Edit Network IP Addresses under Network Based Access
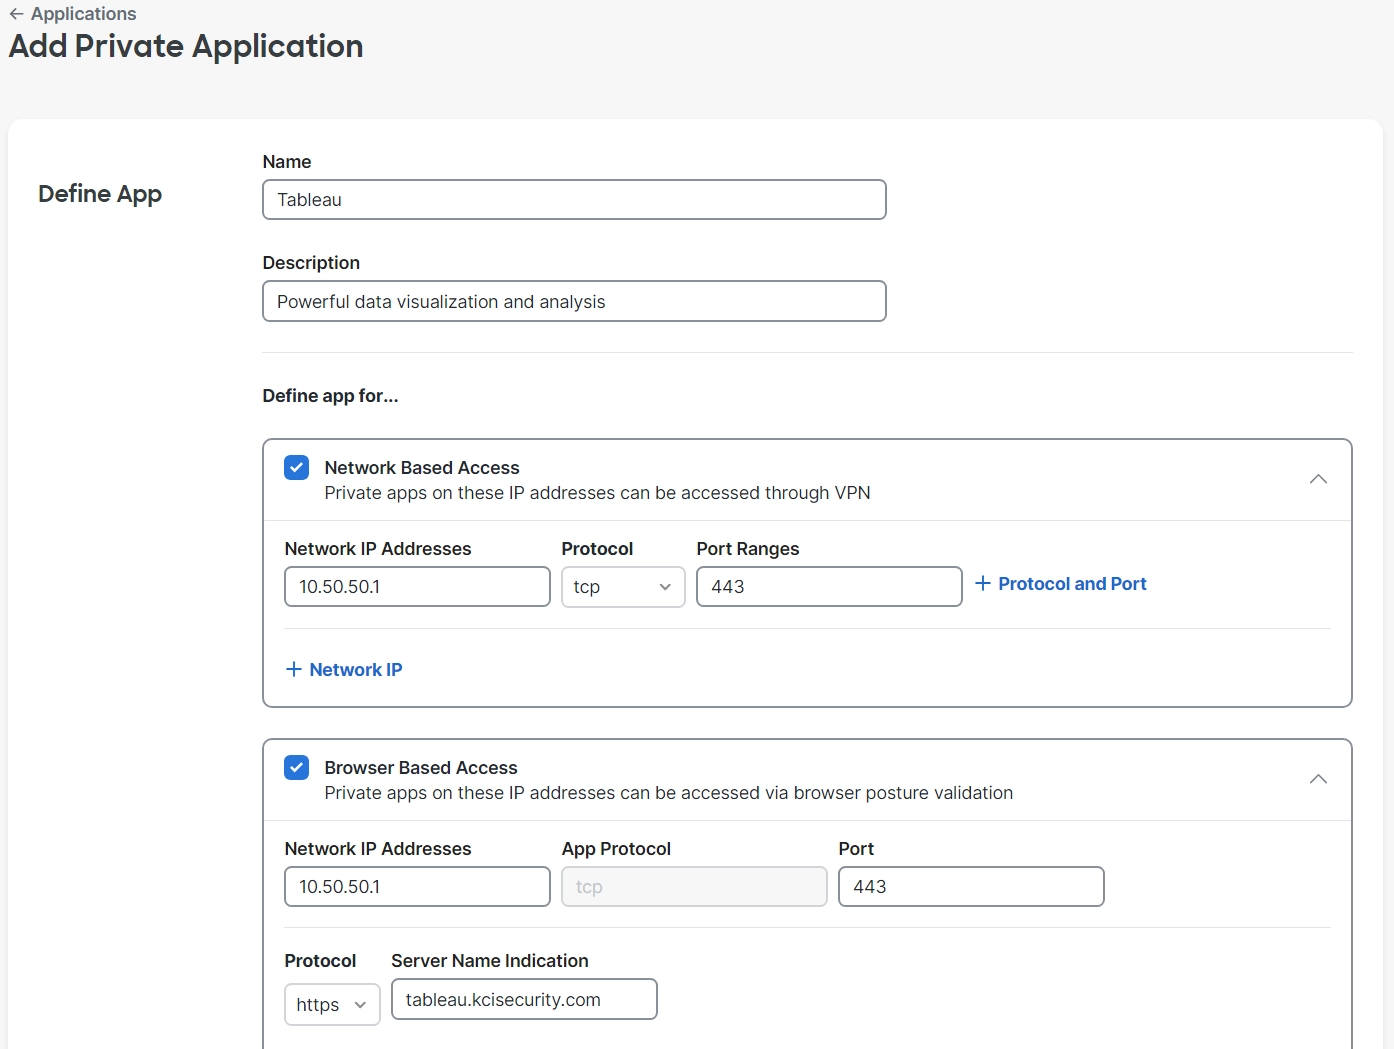The image size is (1394, 1049). (417, 587)
